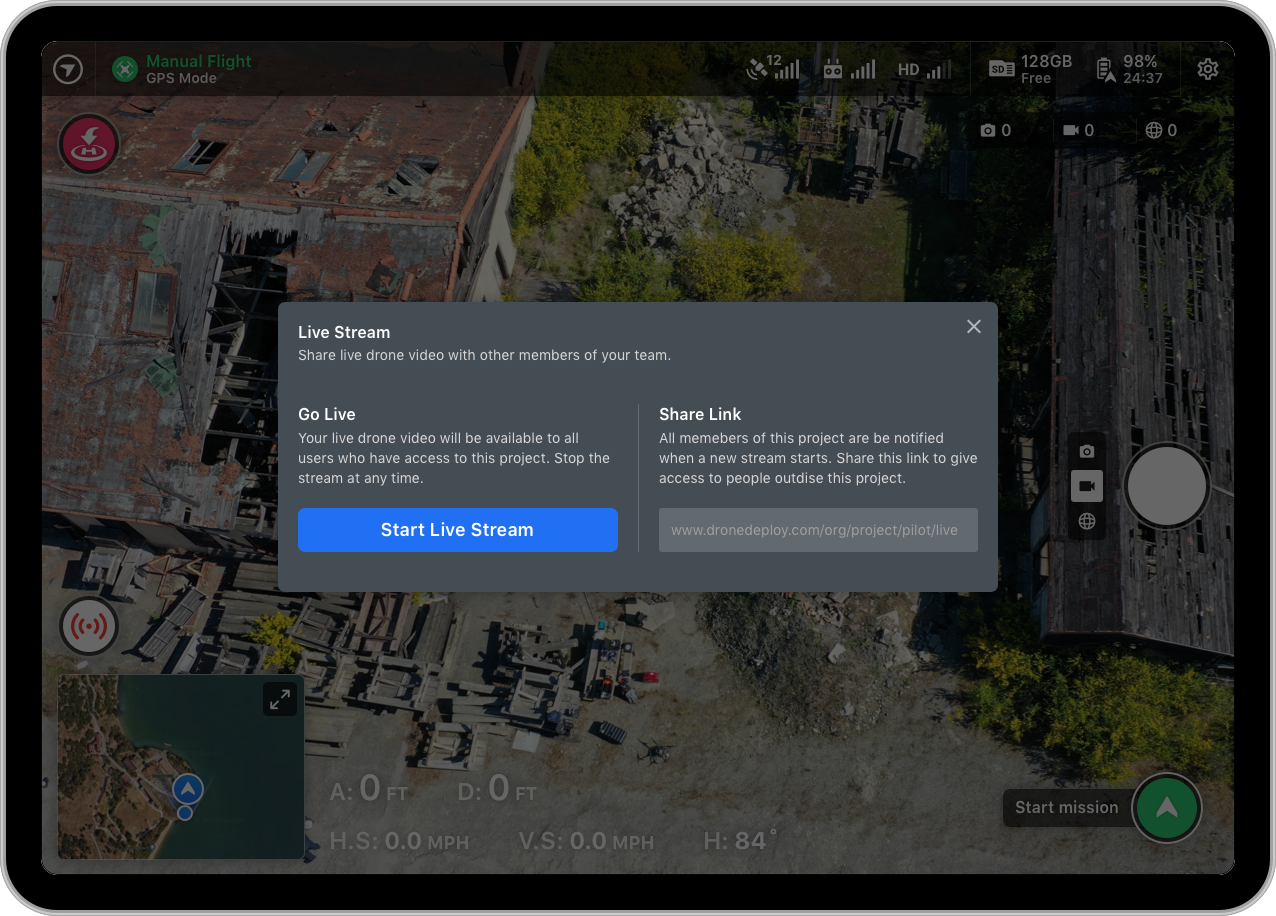Click the Start Live Stream button
1276x916 pixels.
tap(457, 530)
